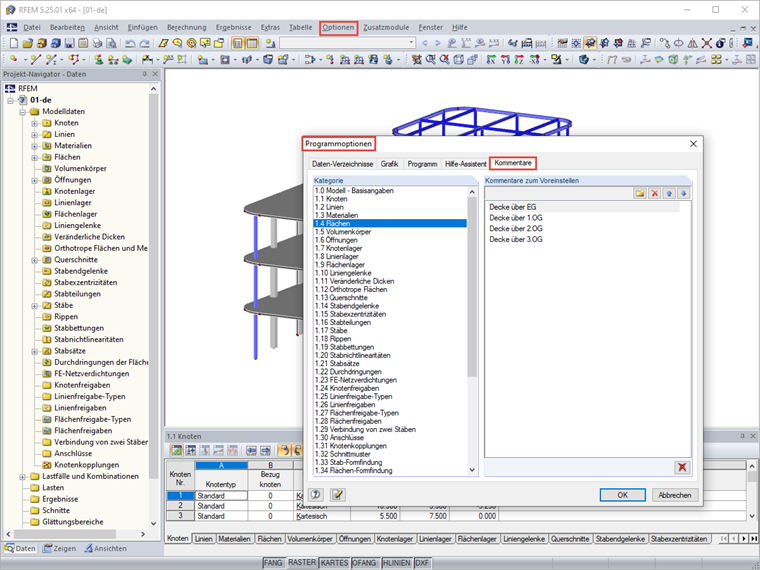Toggle the table panel toolbar icon

[x=252, y=44]
